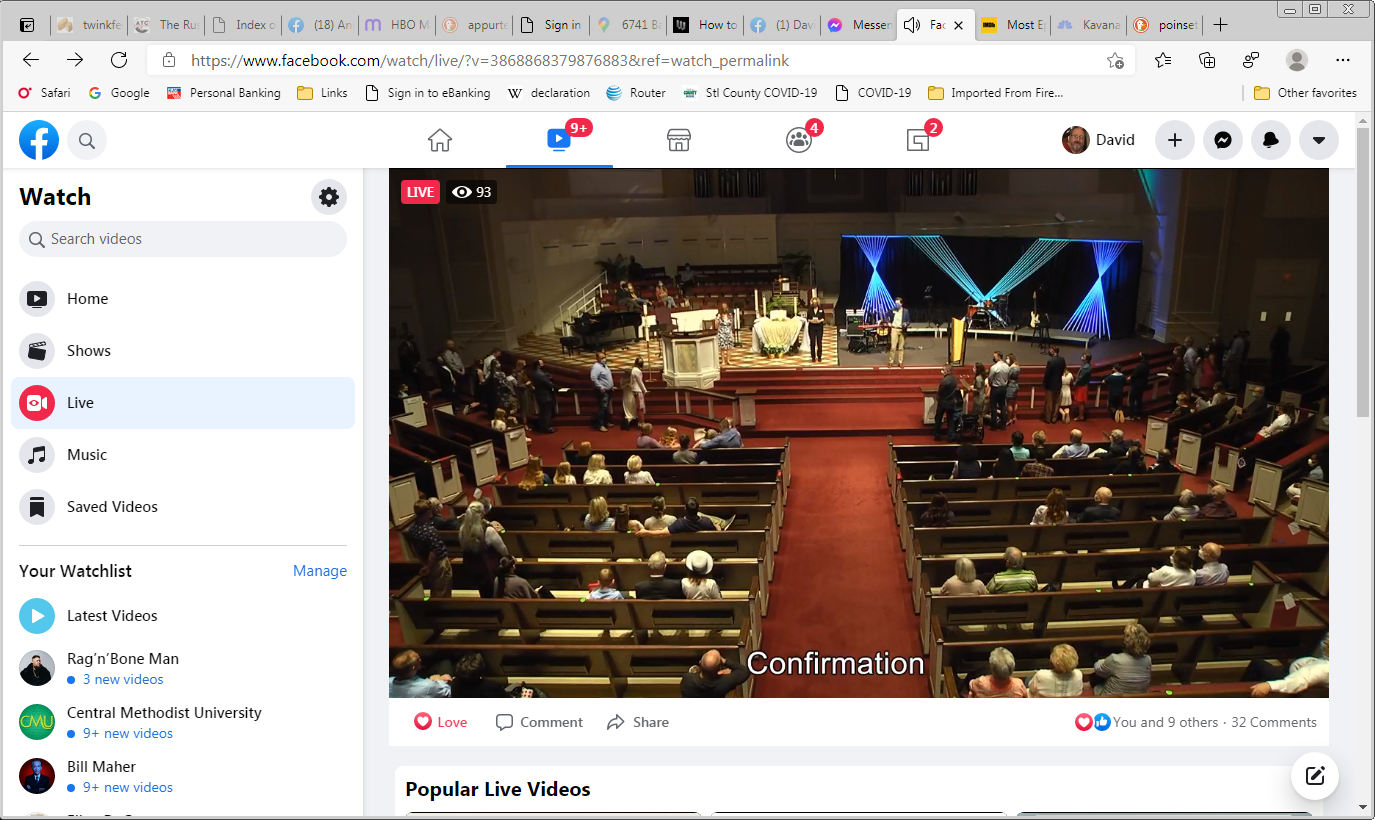Expand the account dropdown arrow

coord(1318,140)
